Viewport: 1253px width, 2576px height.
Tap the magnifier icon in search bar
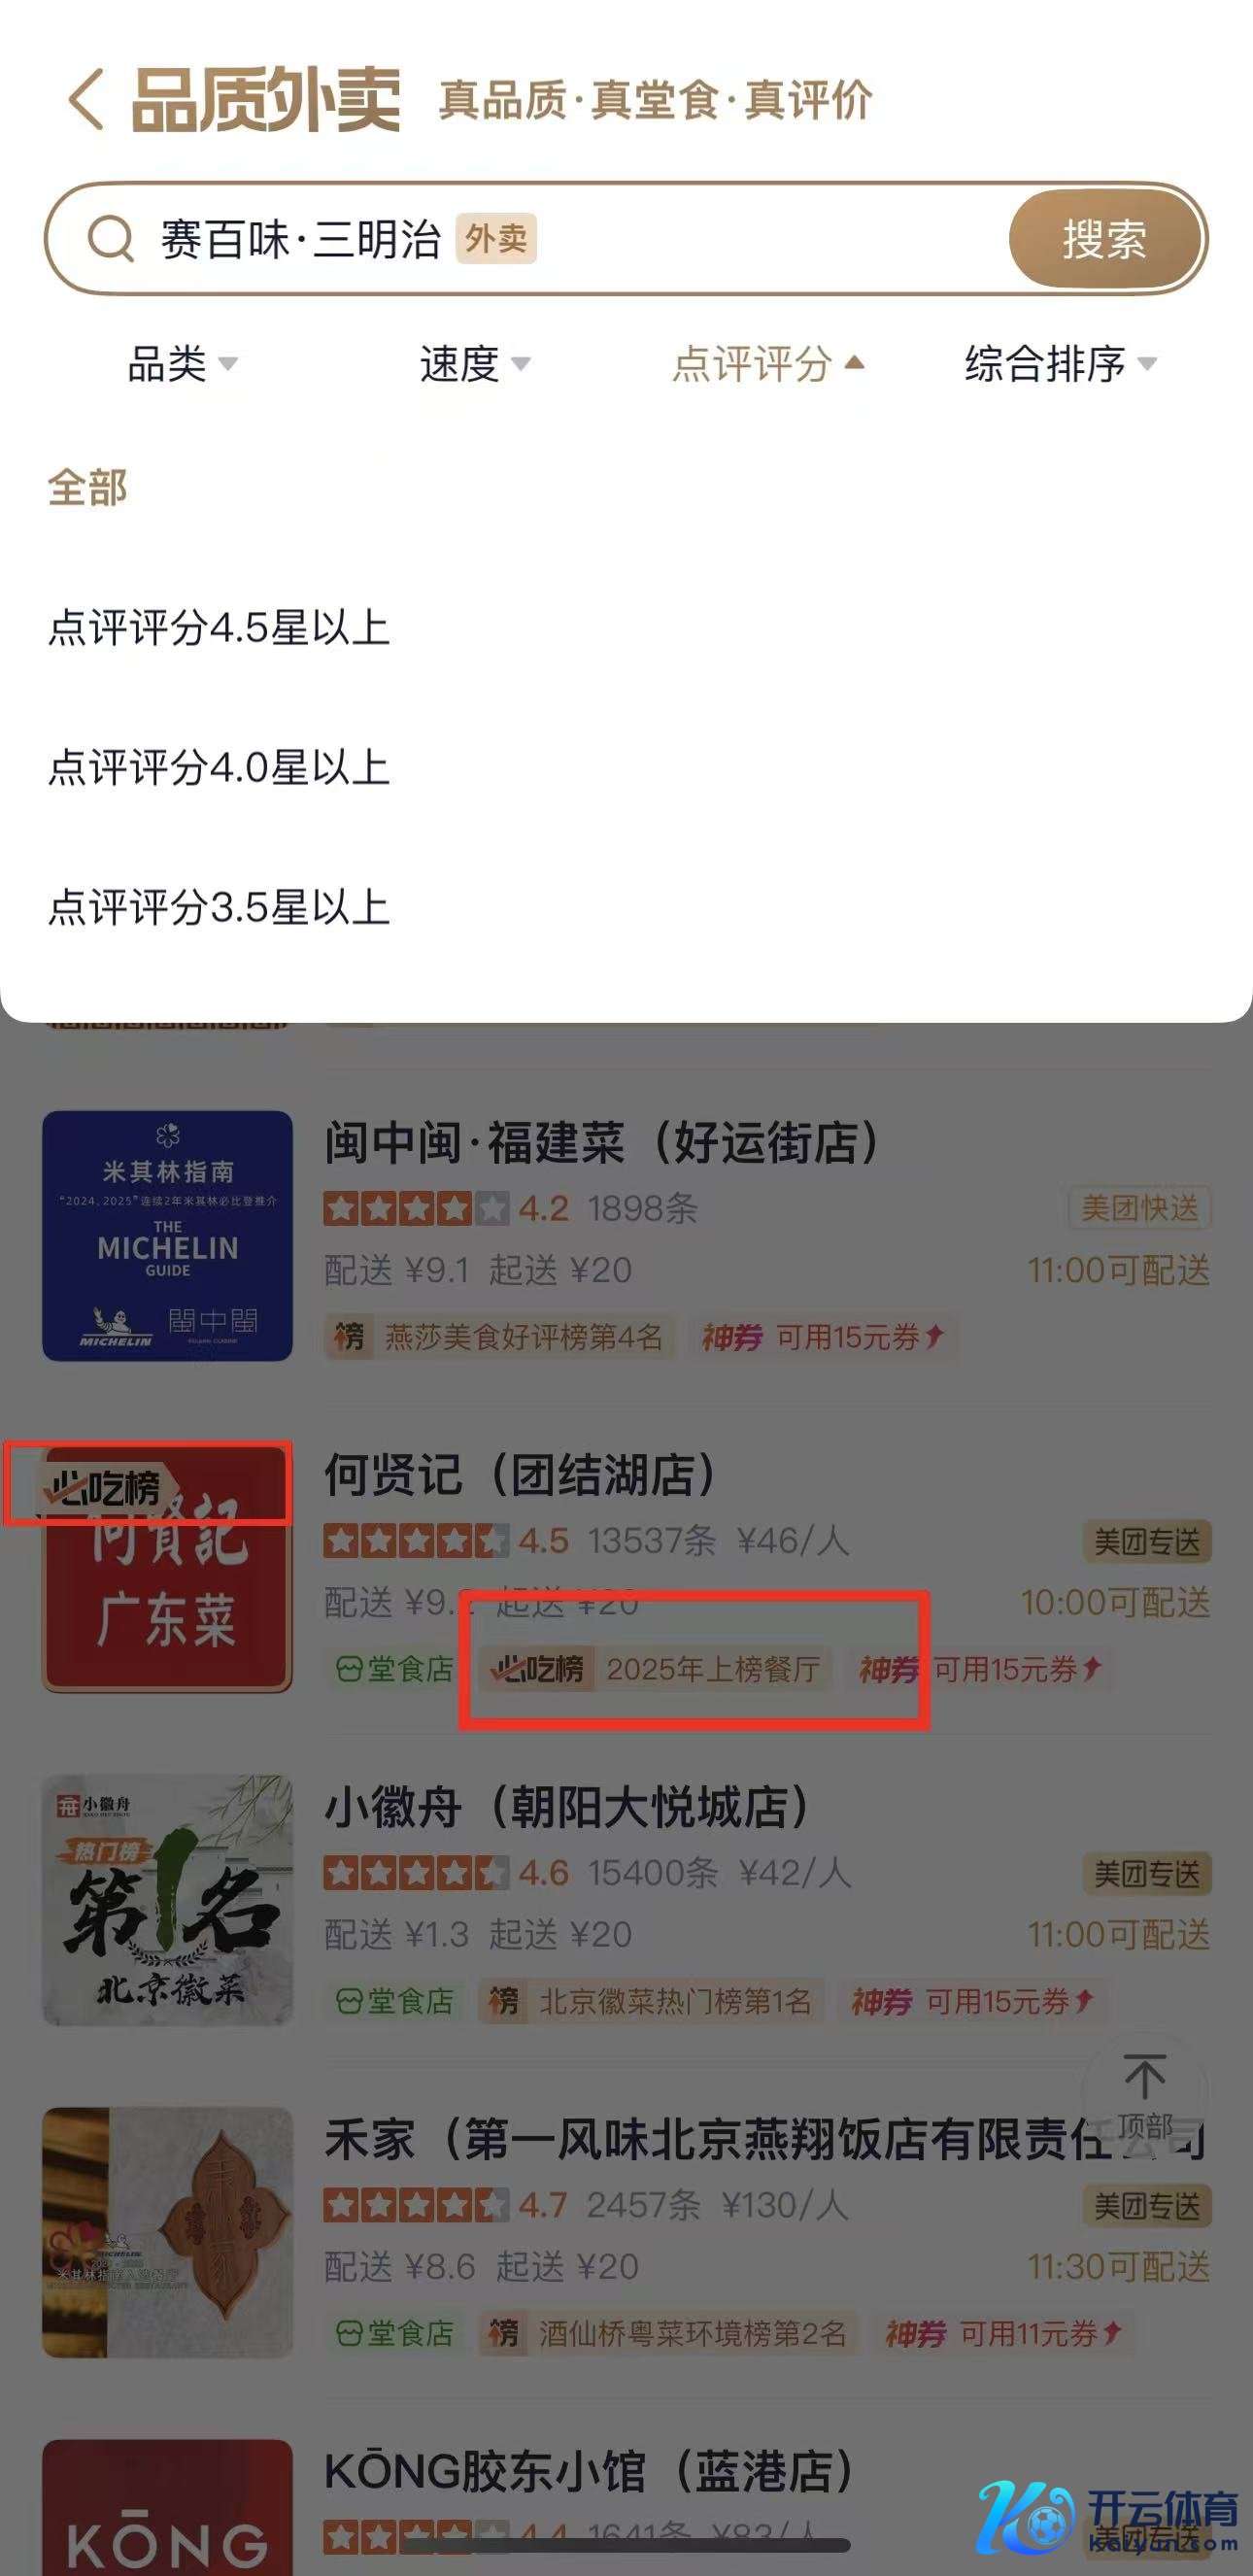pyautogui.click(x=111, y=239)
